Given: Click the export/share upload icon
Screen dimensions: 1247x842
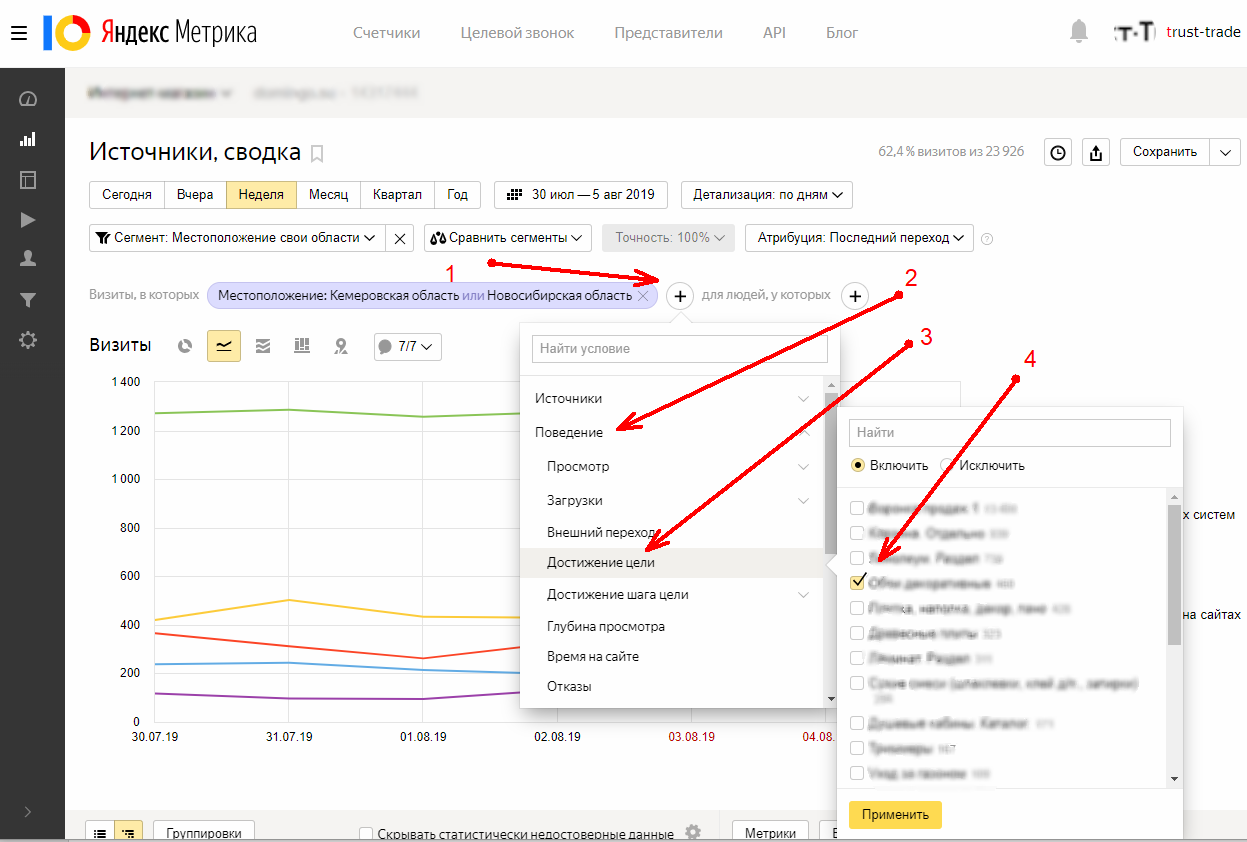Looking at the screenshot, I should coord(1096,152).
